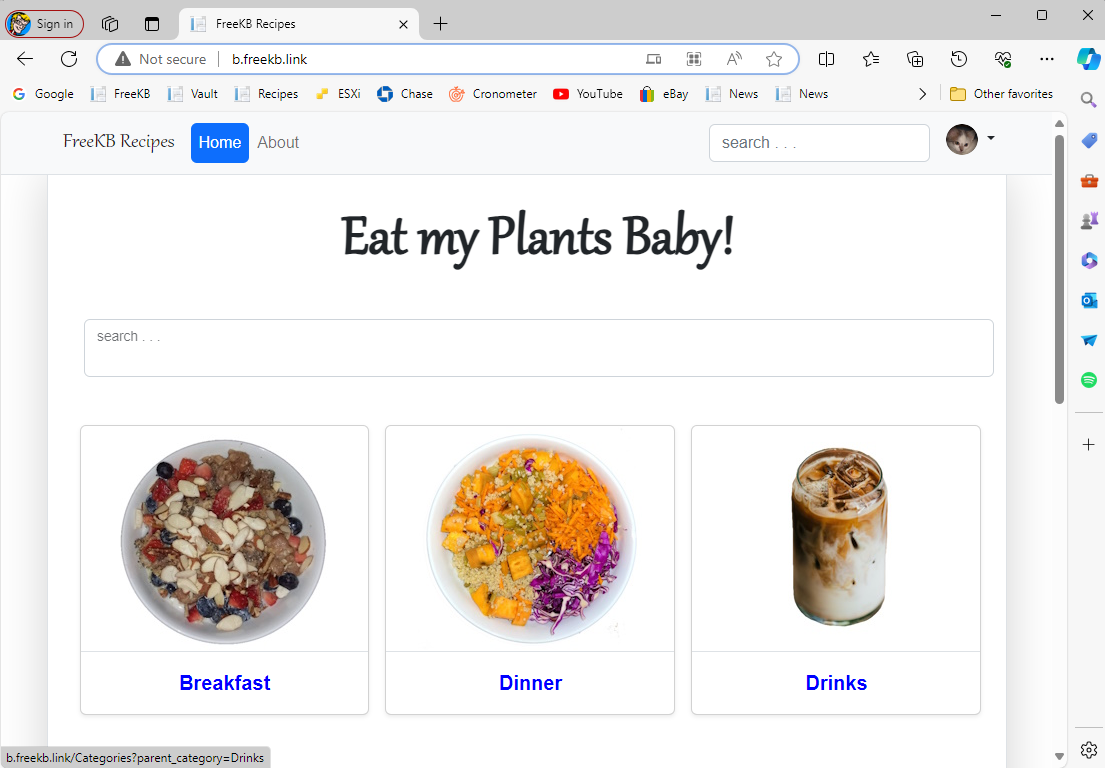Screen dimensions: 1105x768
Task: Focus the navbar search field
Action: 819,143
